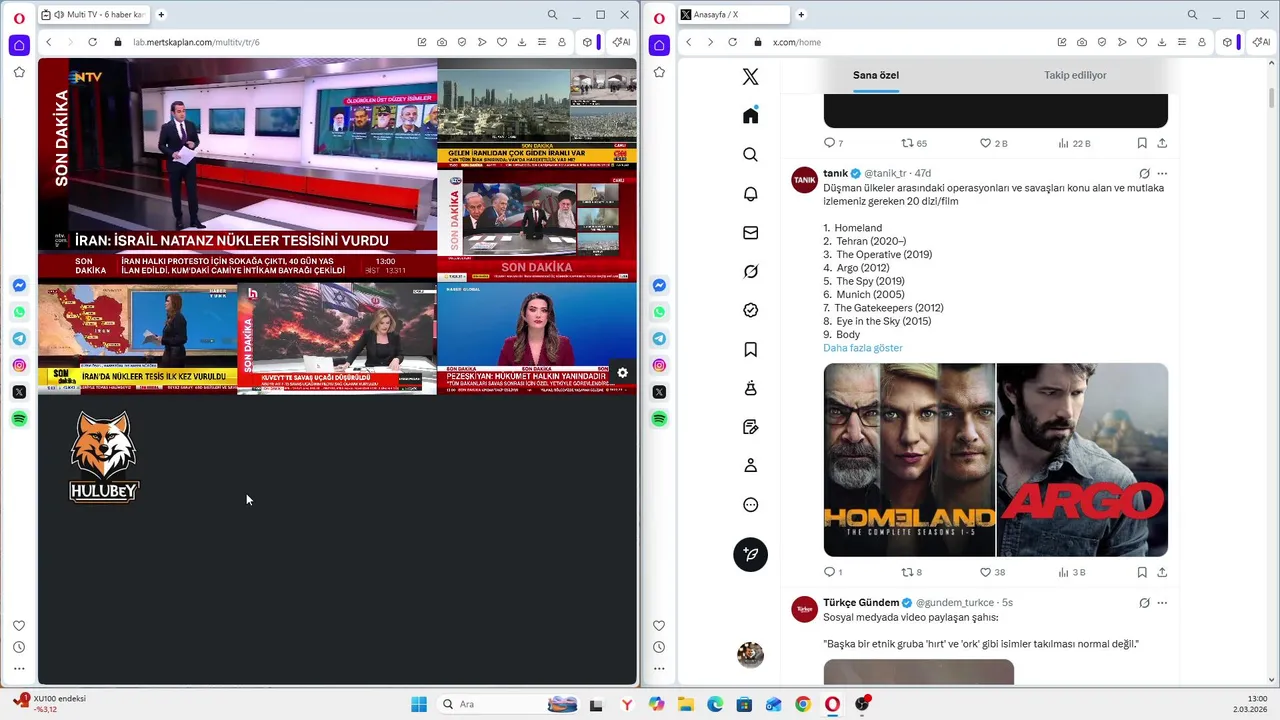This screenshot has height=720, width=1280.
Task: Bookmark the tanık post
Action: coord(1142,572)
